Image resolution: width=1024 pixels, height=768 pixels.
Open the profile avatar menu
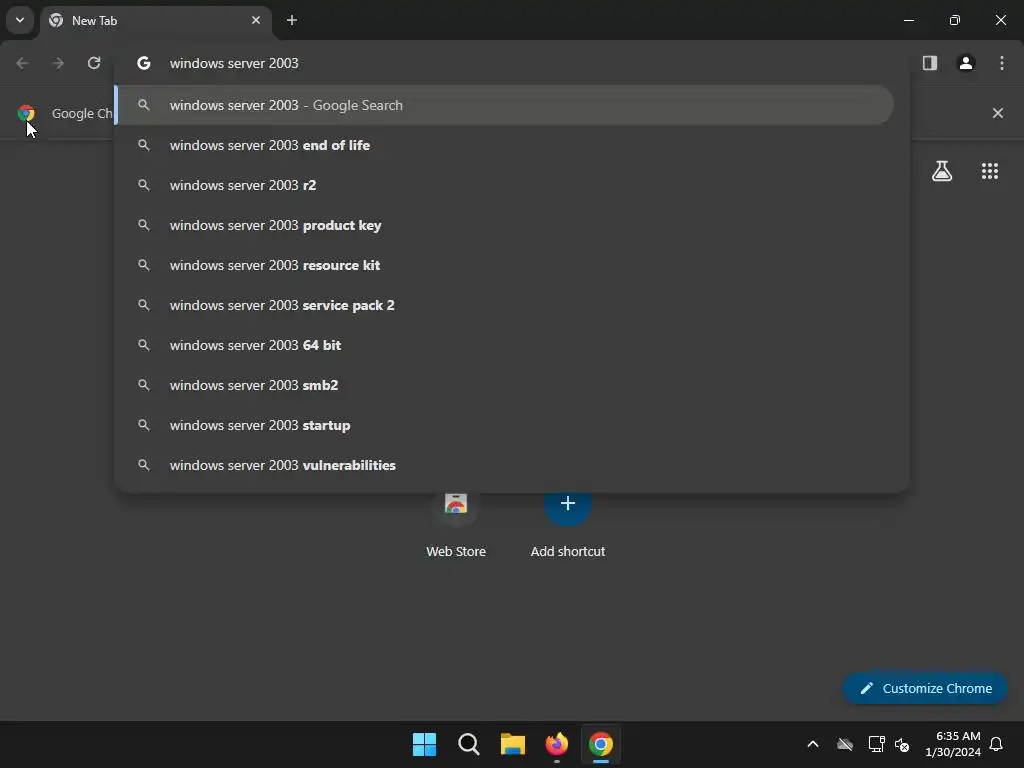click(966, 63)
